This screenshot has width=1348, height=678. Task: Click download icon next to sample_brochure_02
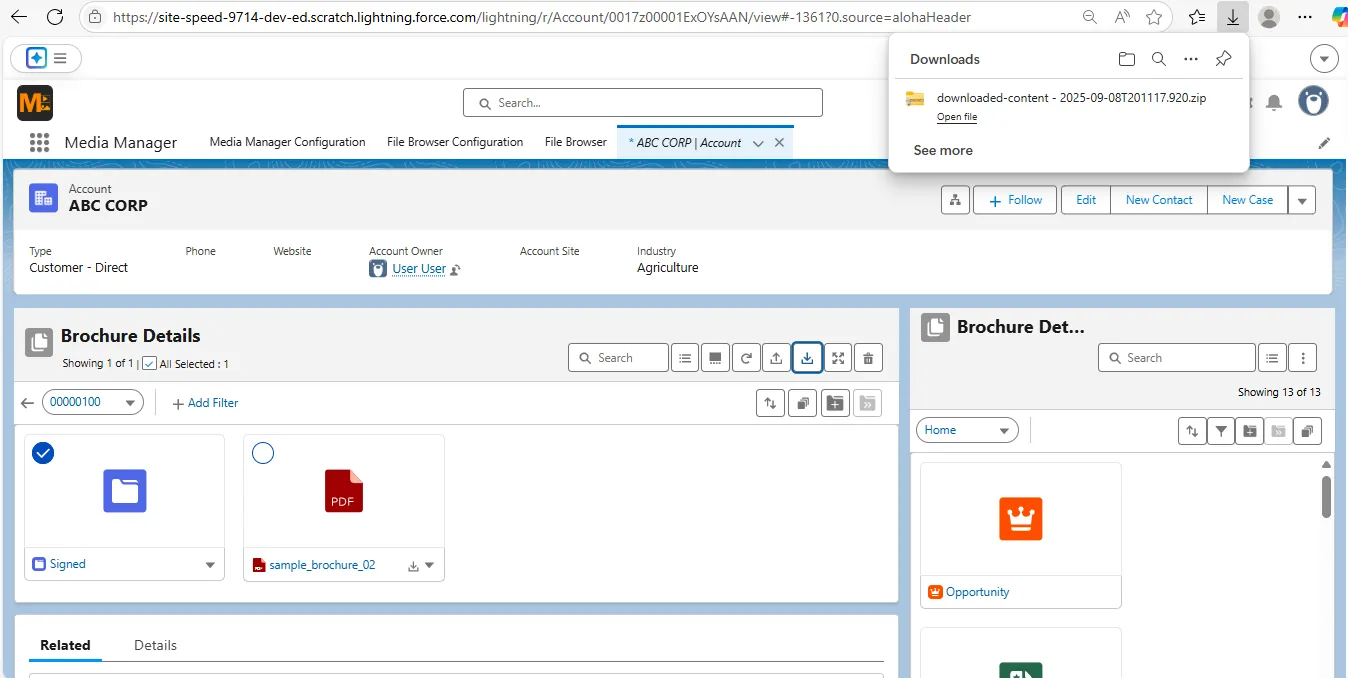coord(413,566)
